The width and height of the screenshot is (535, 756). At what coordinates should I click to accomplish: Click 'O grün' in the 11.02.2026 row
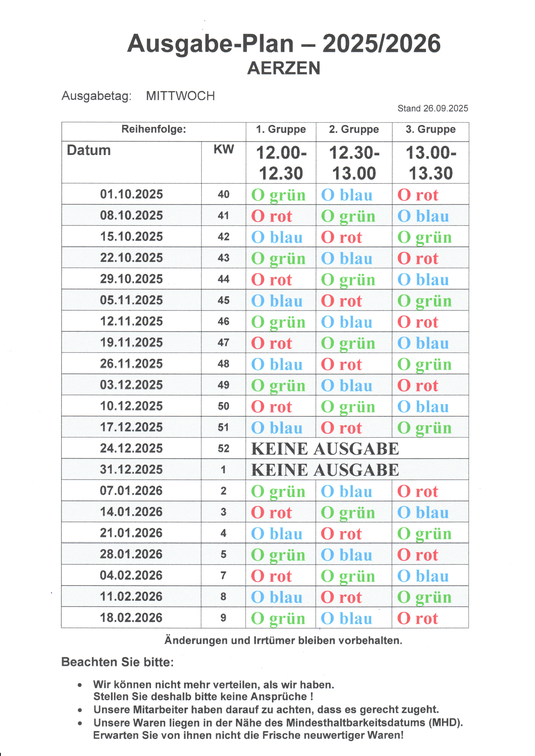[424, 597]
